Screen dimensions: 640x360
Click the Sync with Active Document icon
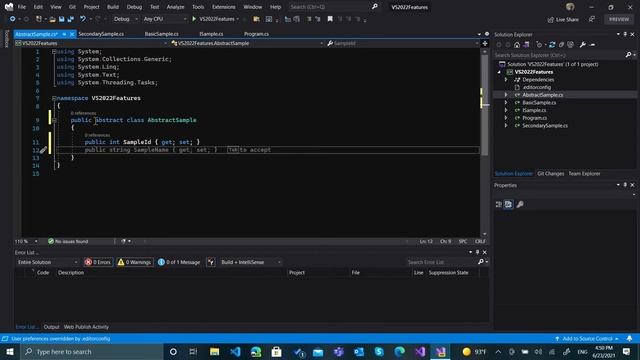552,44
